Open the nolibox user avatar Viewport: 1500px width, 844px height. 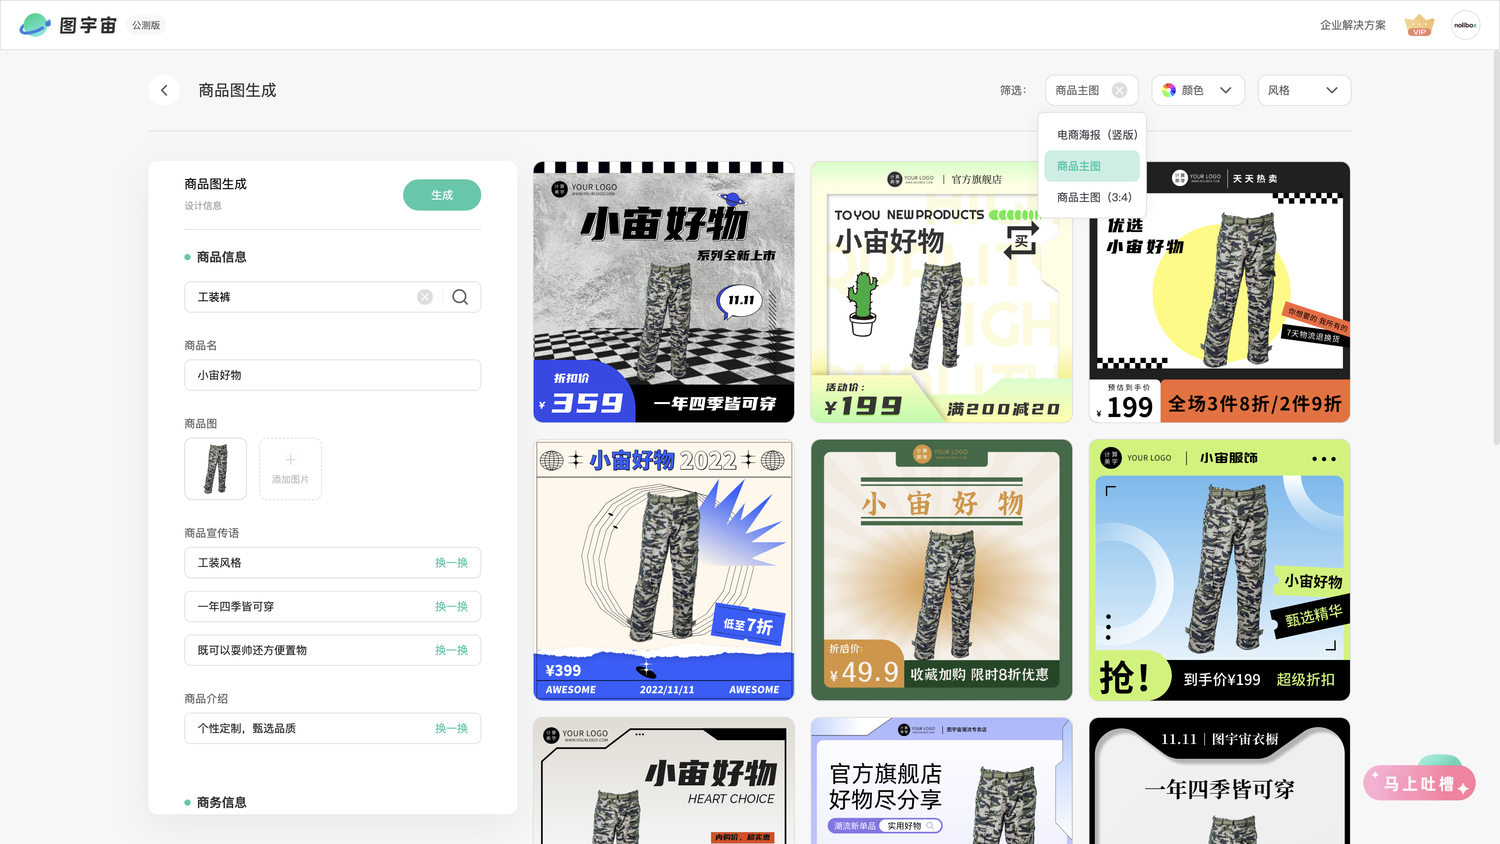pyautogui.click(x=1465, y=25)
